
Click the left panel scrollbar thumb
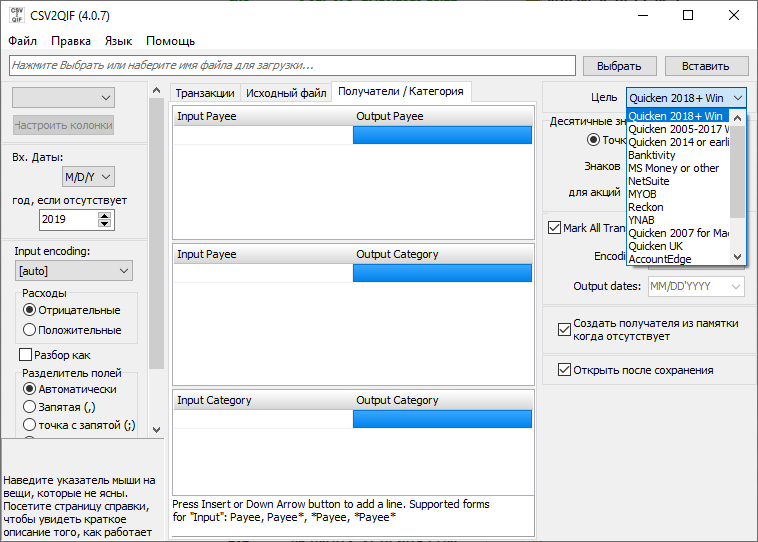[156, 233]
